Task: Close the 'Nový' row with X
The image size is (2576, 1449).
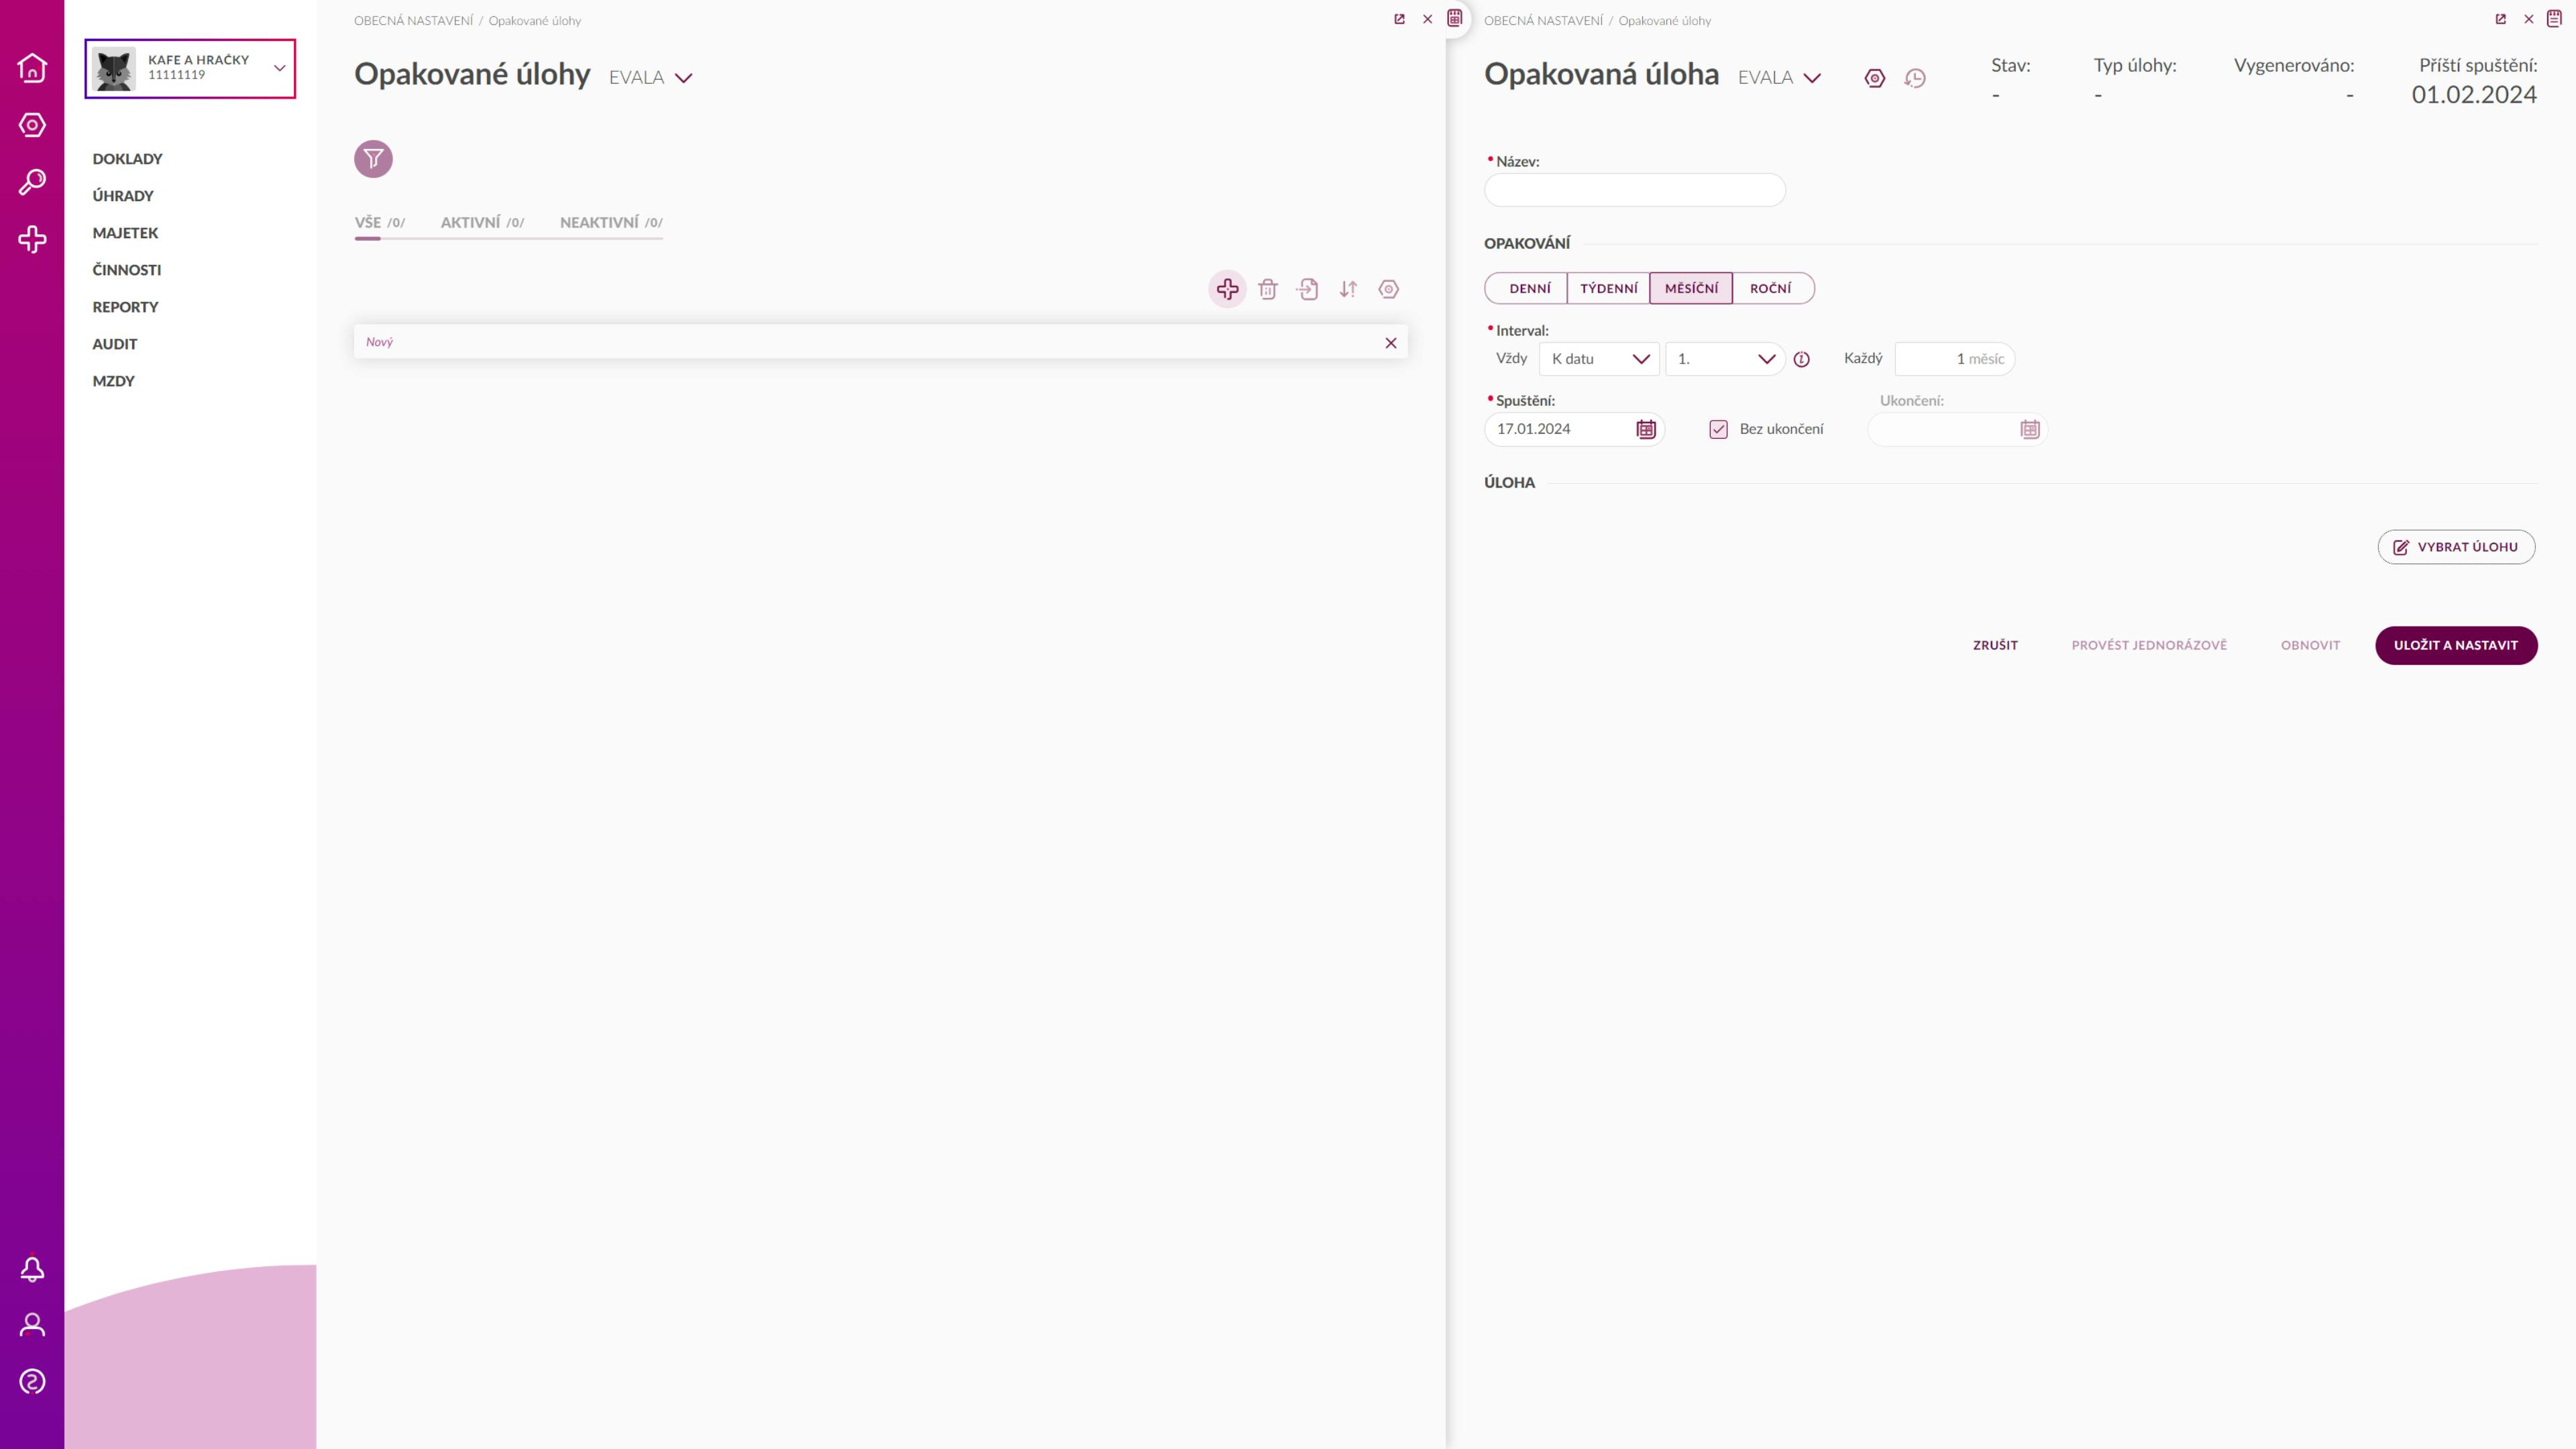Action: point(1391,343)
